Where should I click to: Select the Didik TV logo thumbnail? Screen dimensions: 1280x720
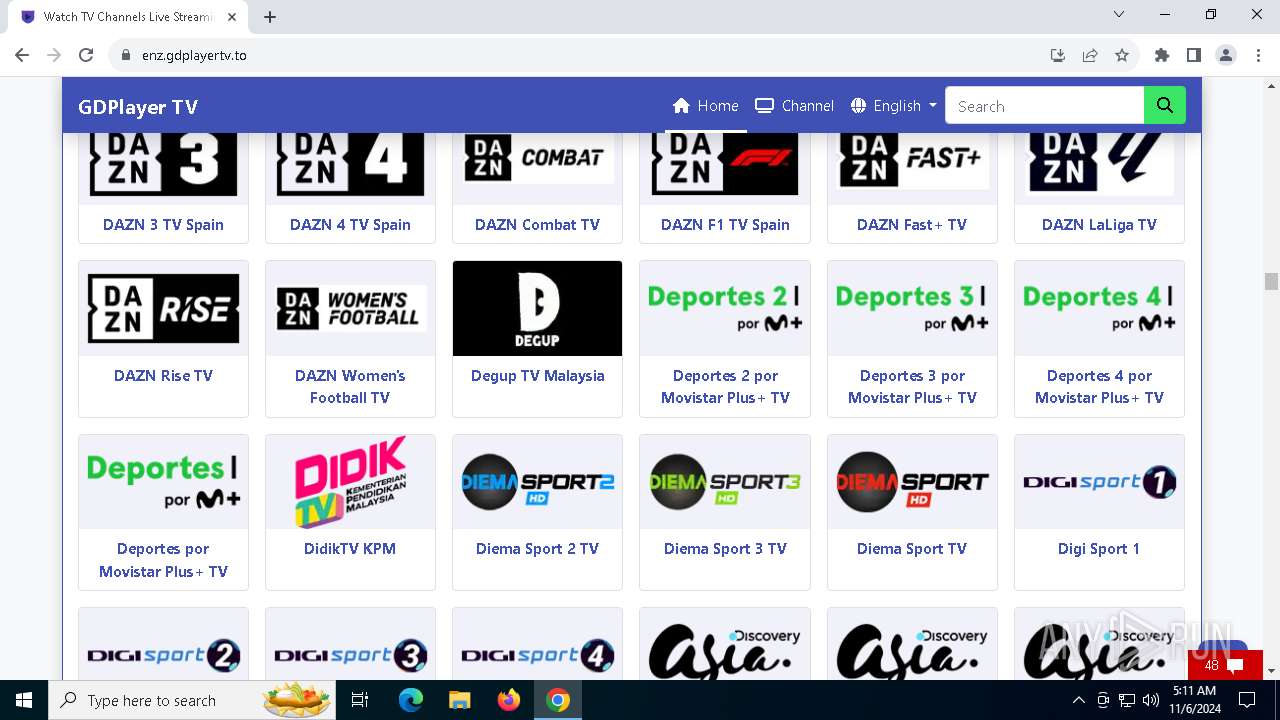350,482
